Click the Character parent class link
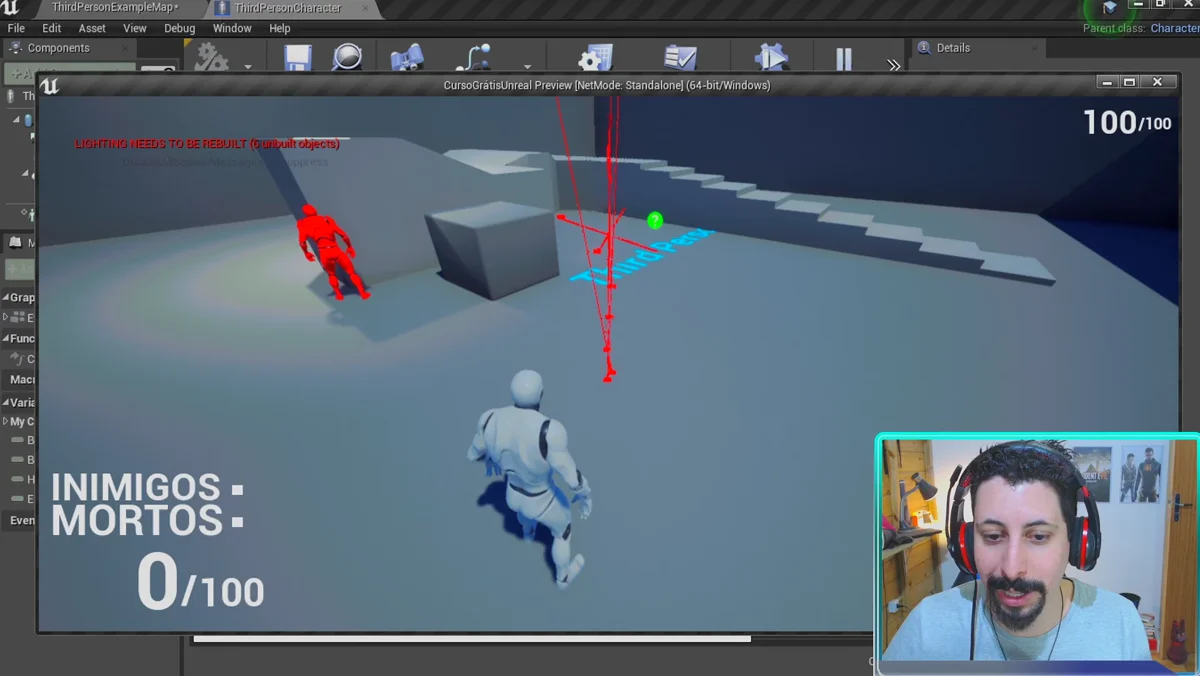The height and width of the screenshot is (676, 1200). (x=1175, y=28)
